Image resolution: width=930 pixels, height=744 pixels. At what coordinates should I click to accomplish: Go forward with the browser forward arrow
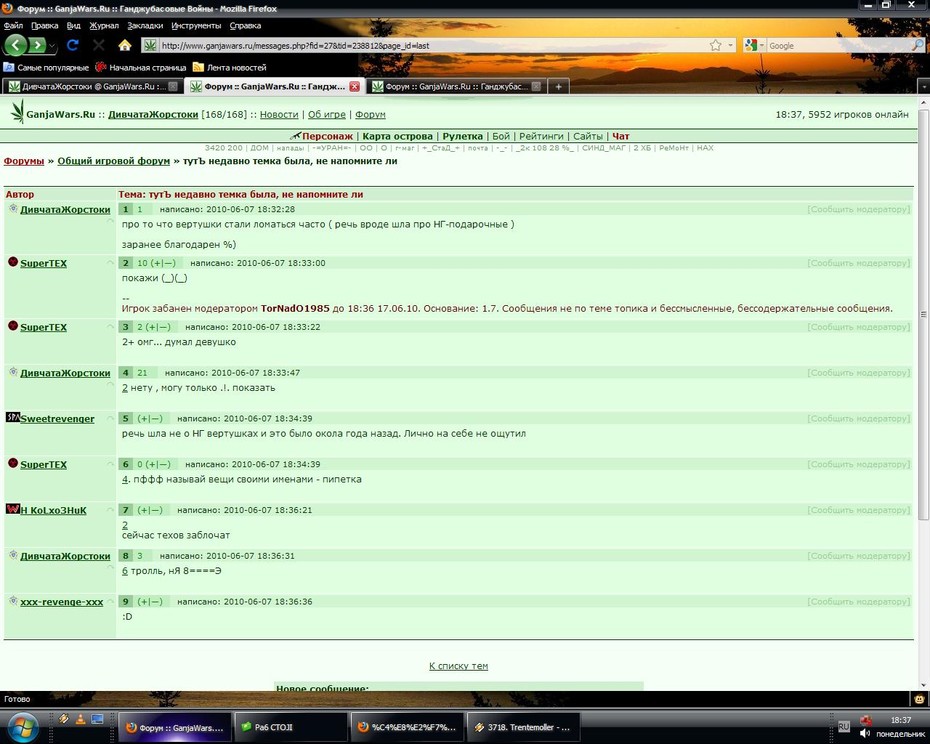click(37, 45)
